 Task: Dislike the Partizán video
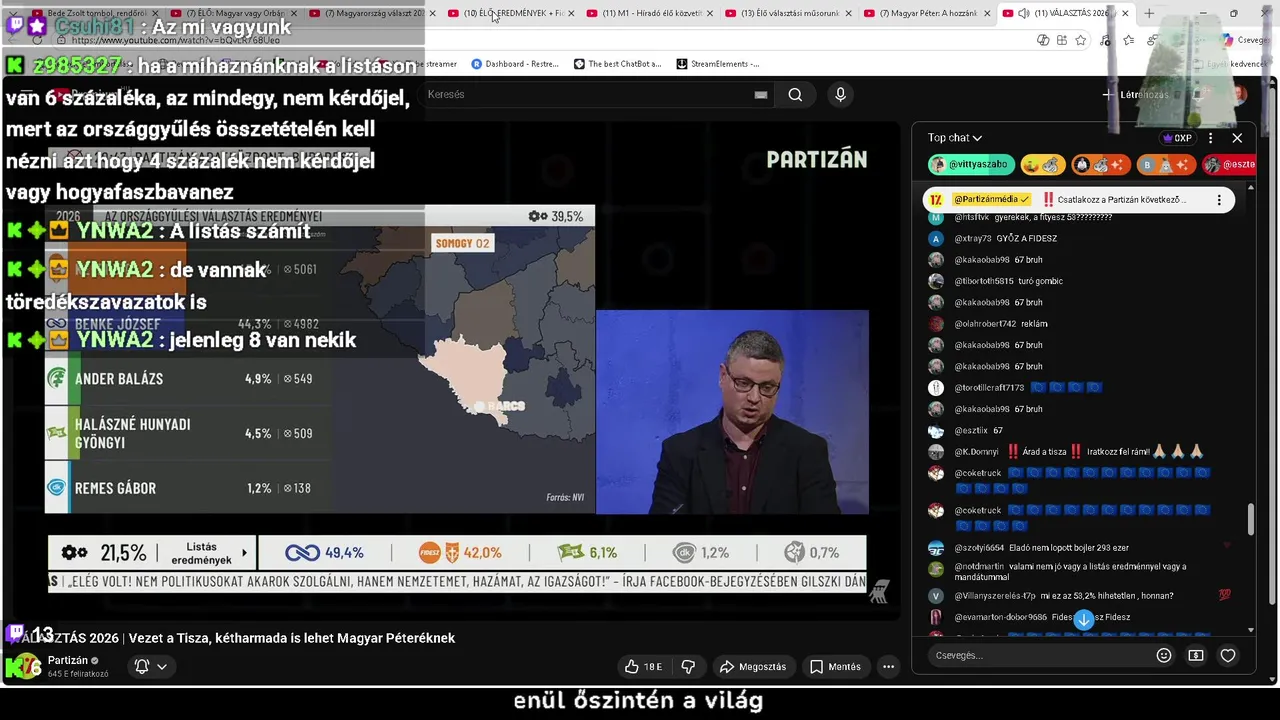pos(688,666)
